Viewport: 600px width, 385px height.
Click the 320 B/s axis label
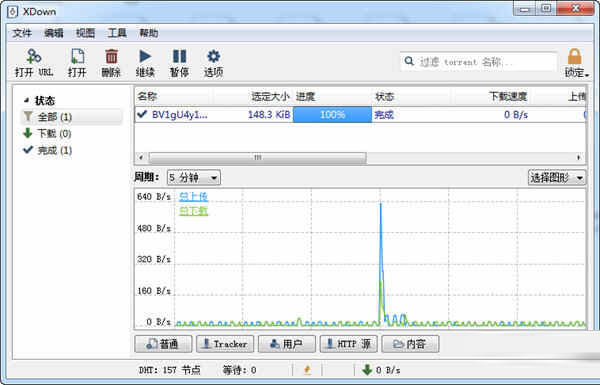[154, 259]
